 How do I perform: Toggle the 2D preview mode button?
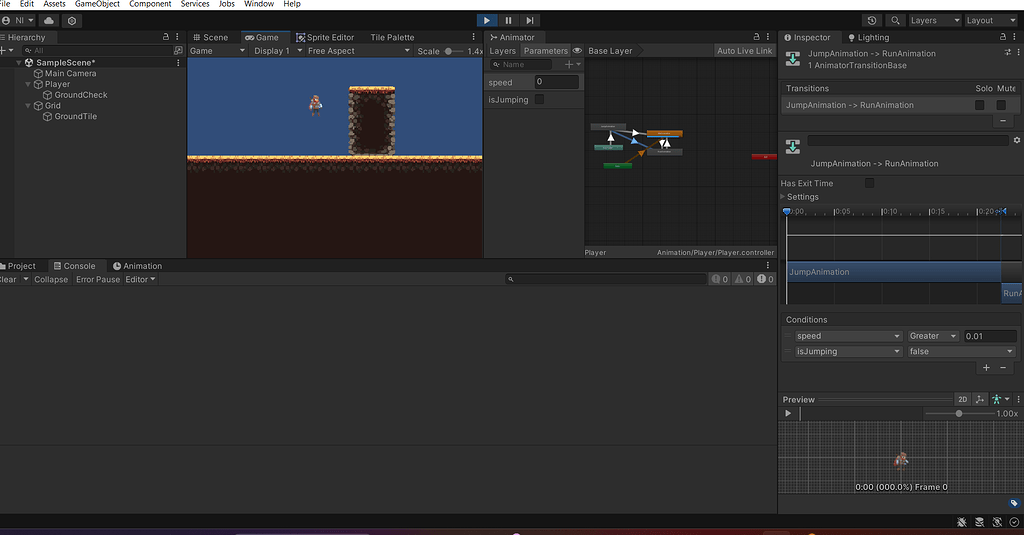click(x=962, y=399)
